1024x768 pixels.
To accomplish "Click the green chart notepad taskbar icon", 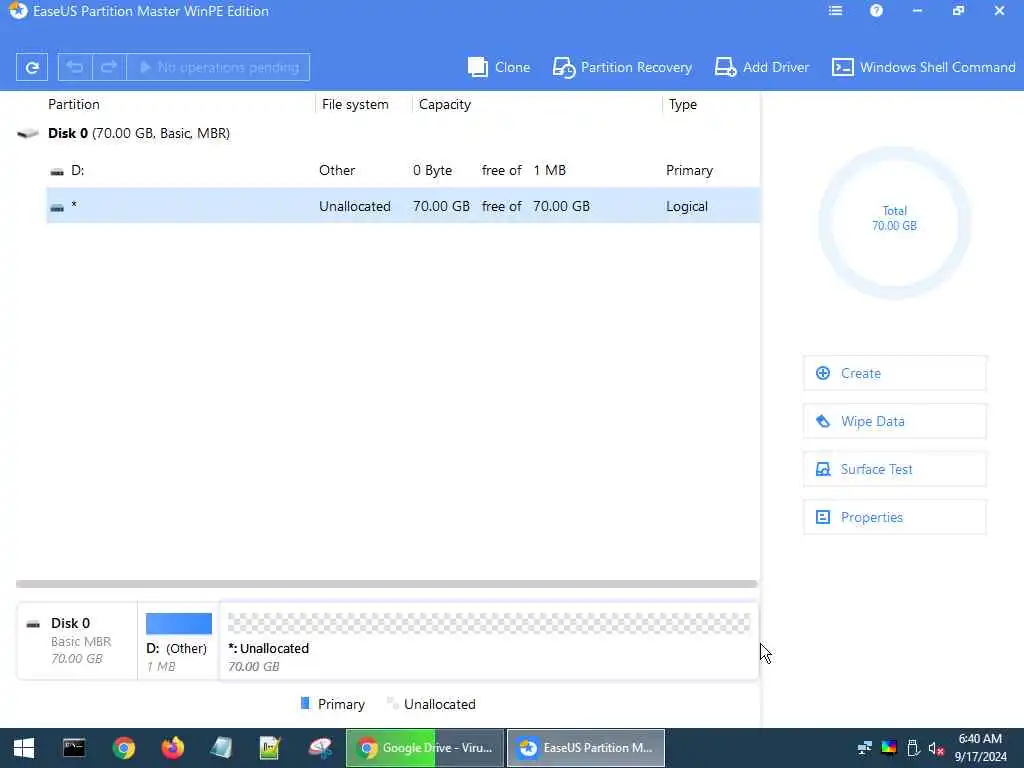I will point(270,748).
